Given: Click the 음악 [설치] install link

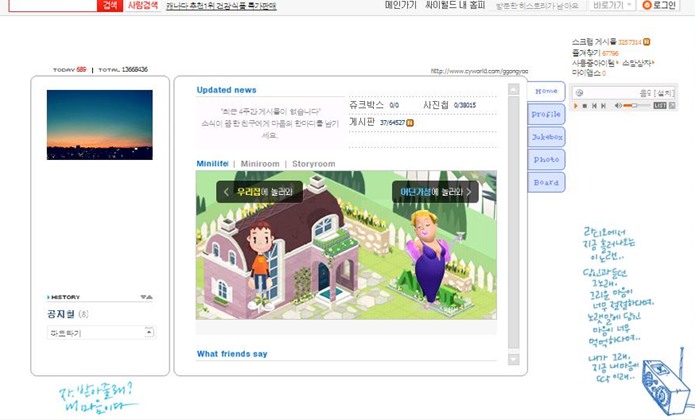Looking at the screenshot, I should click(657, 93).
